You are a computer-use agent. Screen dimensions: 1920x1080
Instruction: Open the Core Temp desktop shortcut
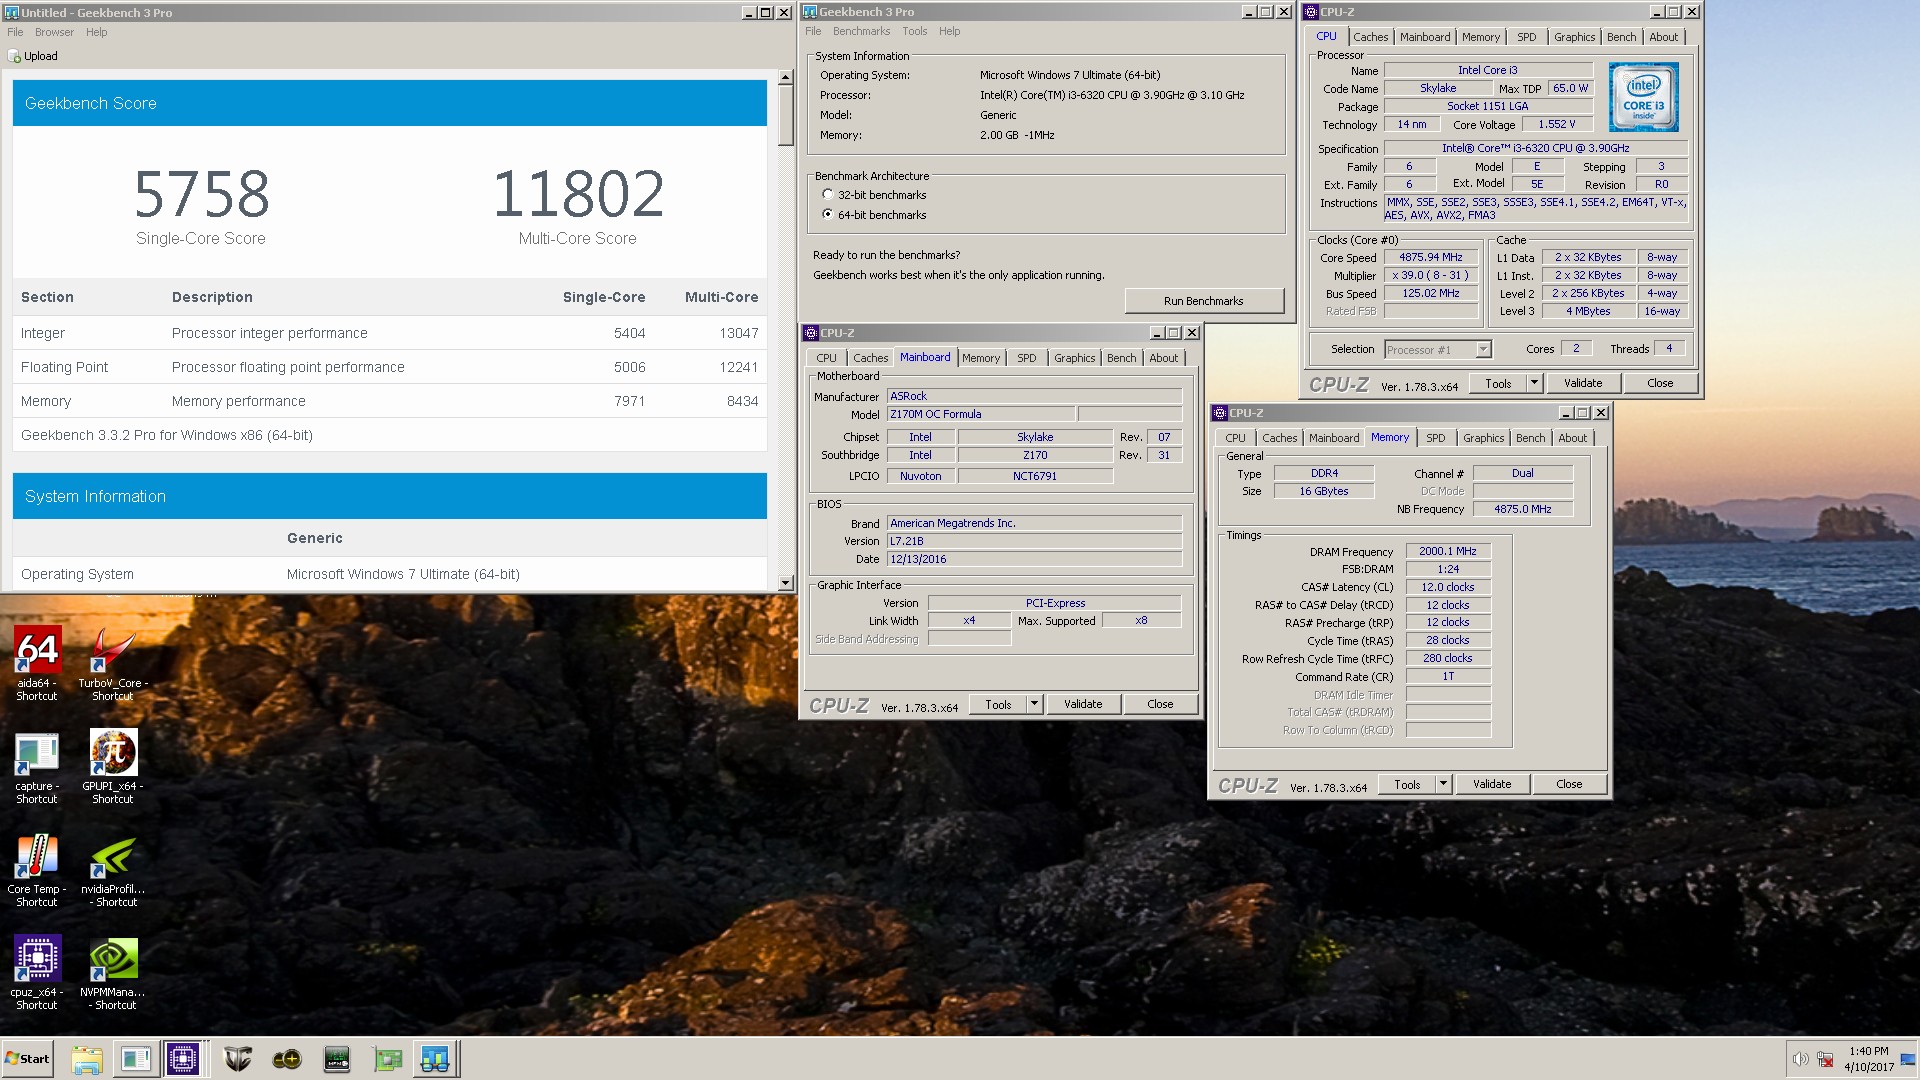click(x=37, y=870)
